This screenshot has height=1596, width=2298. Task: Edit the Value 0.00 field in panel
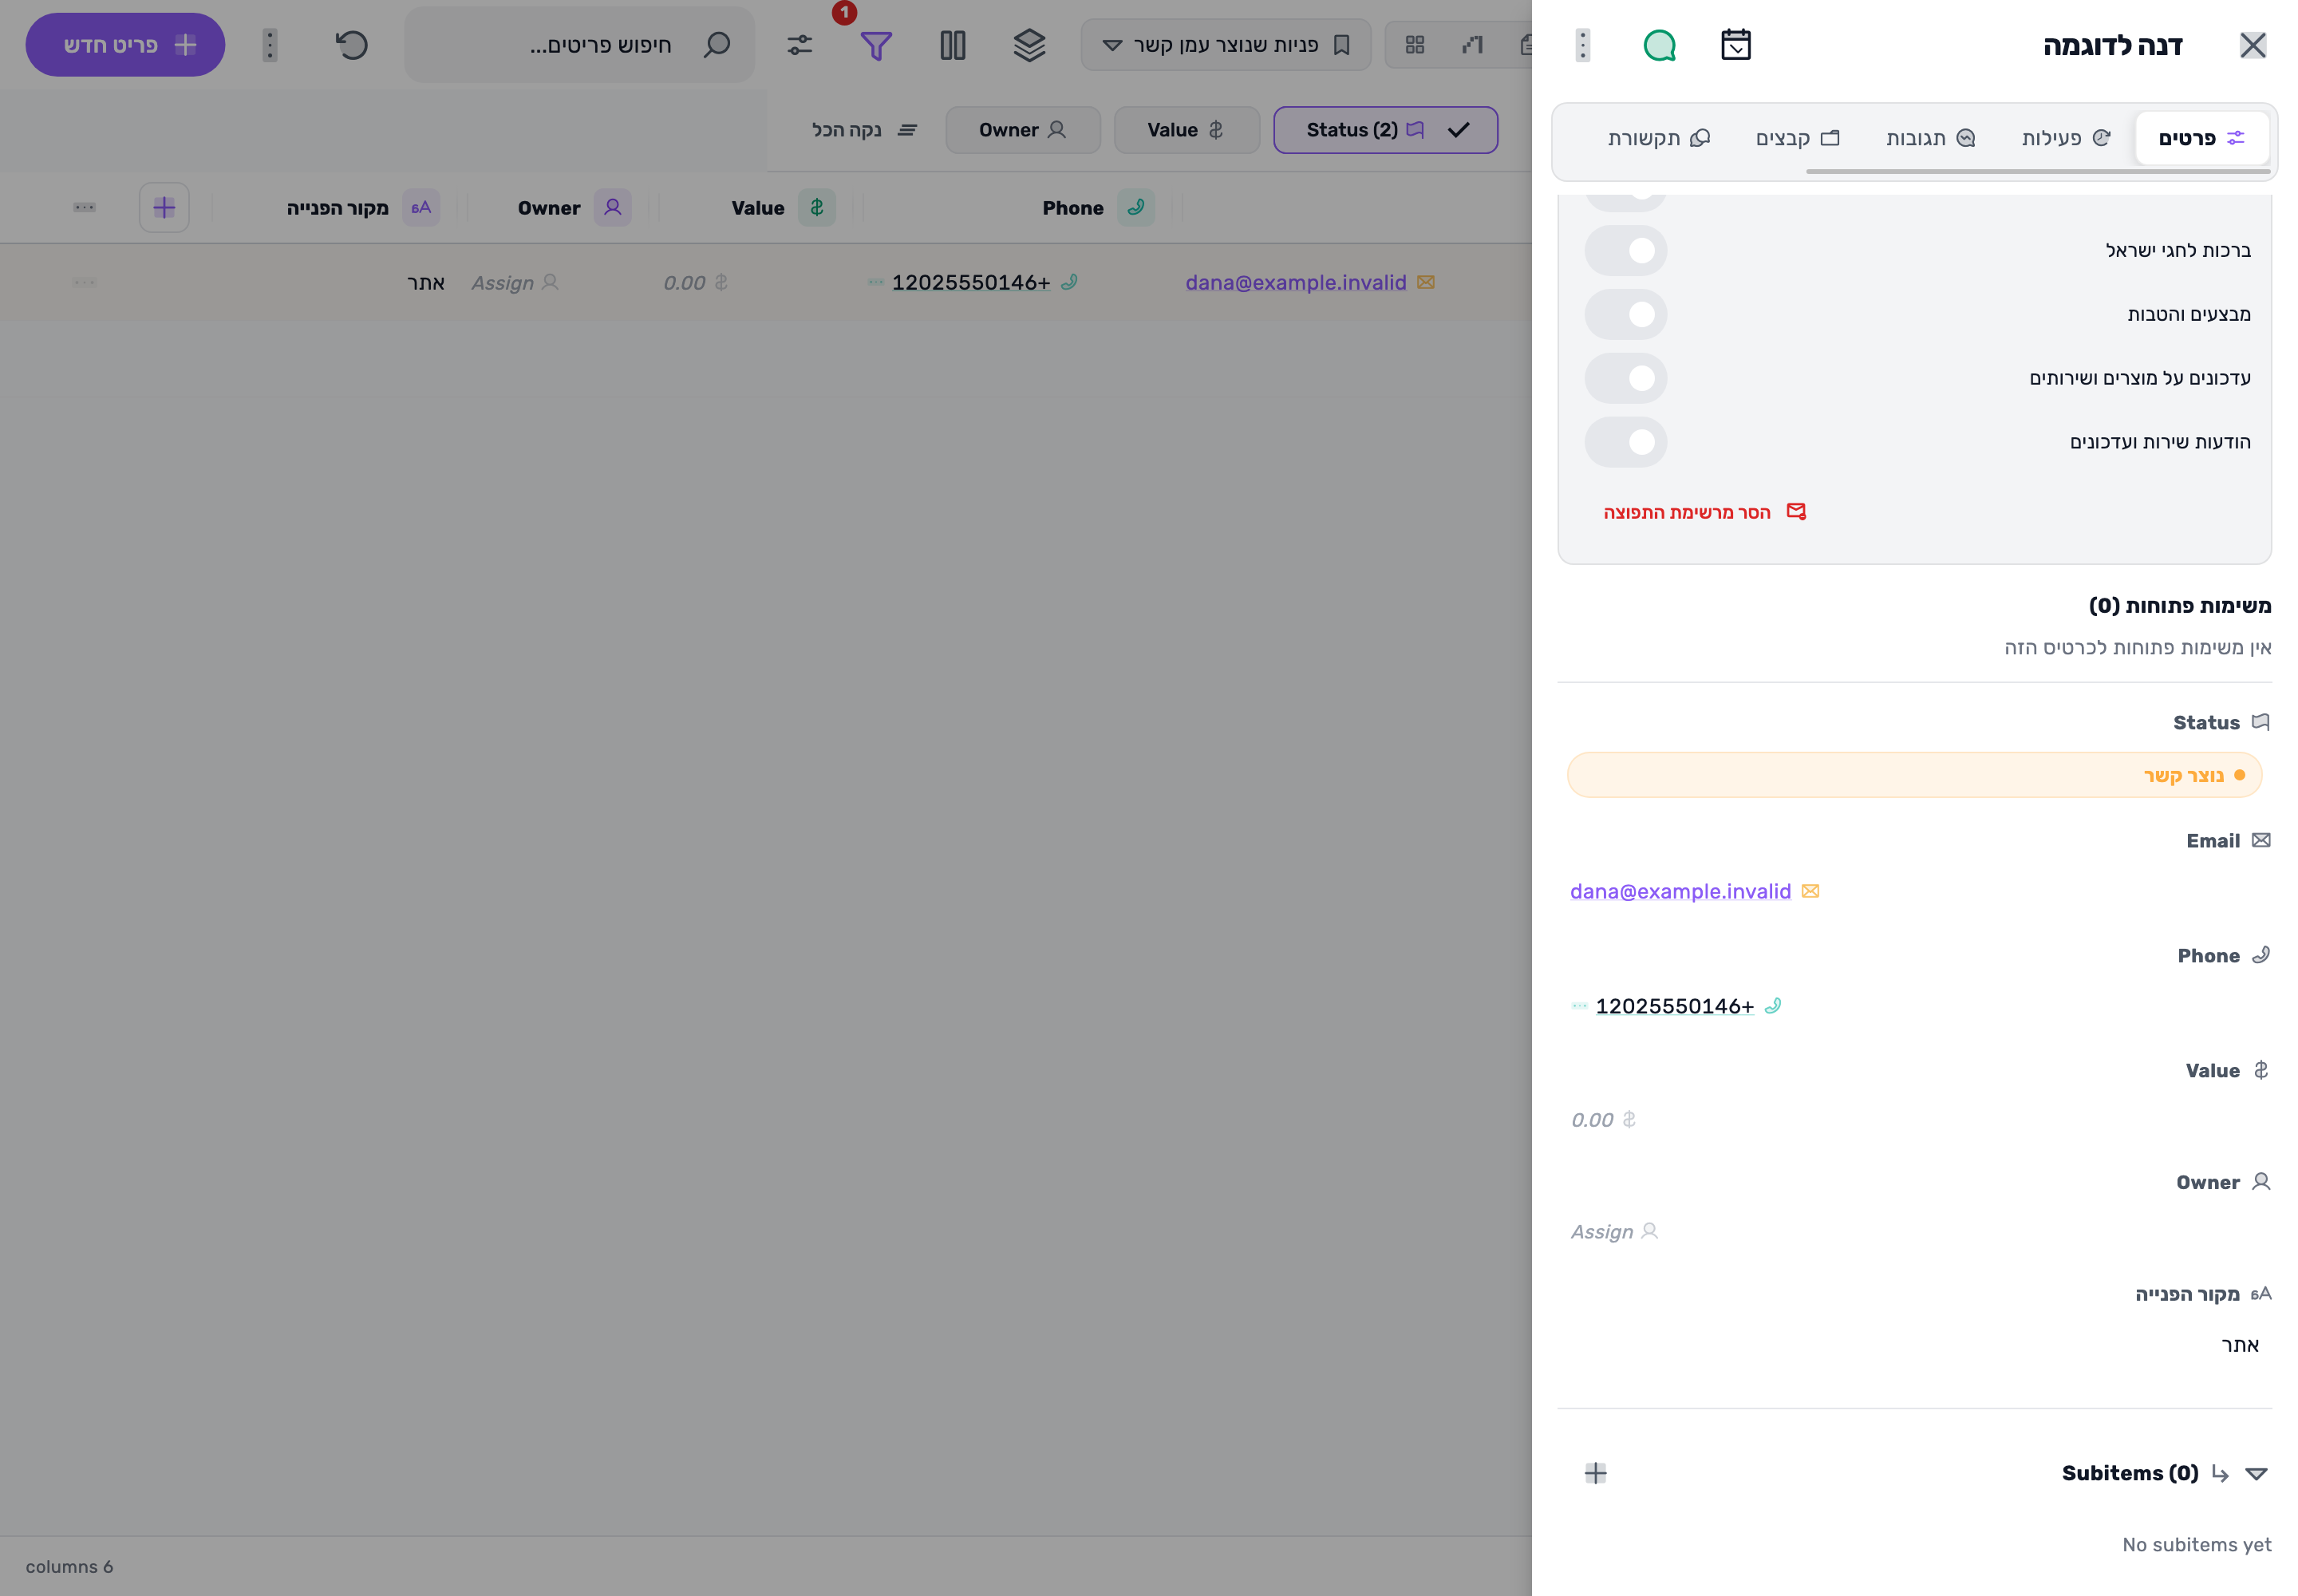click(1602, 1120)
